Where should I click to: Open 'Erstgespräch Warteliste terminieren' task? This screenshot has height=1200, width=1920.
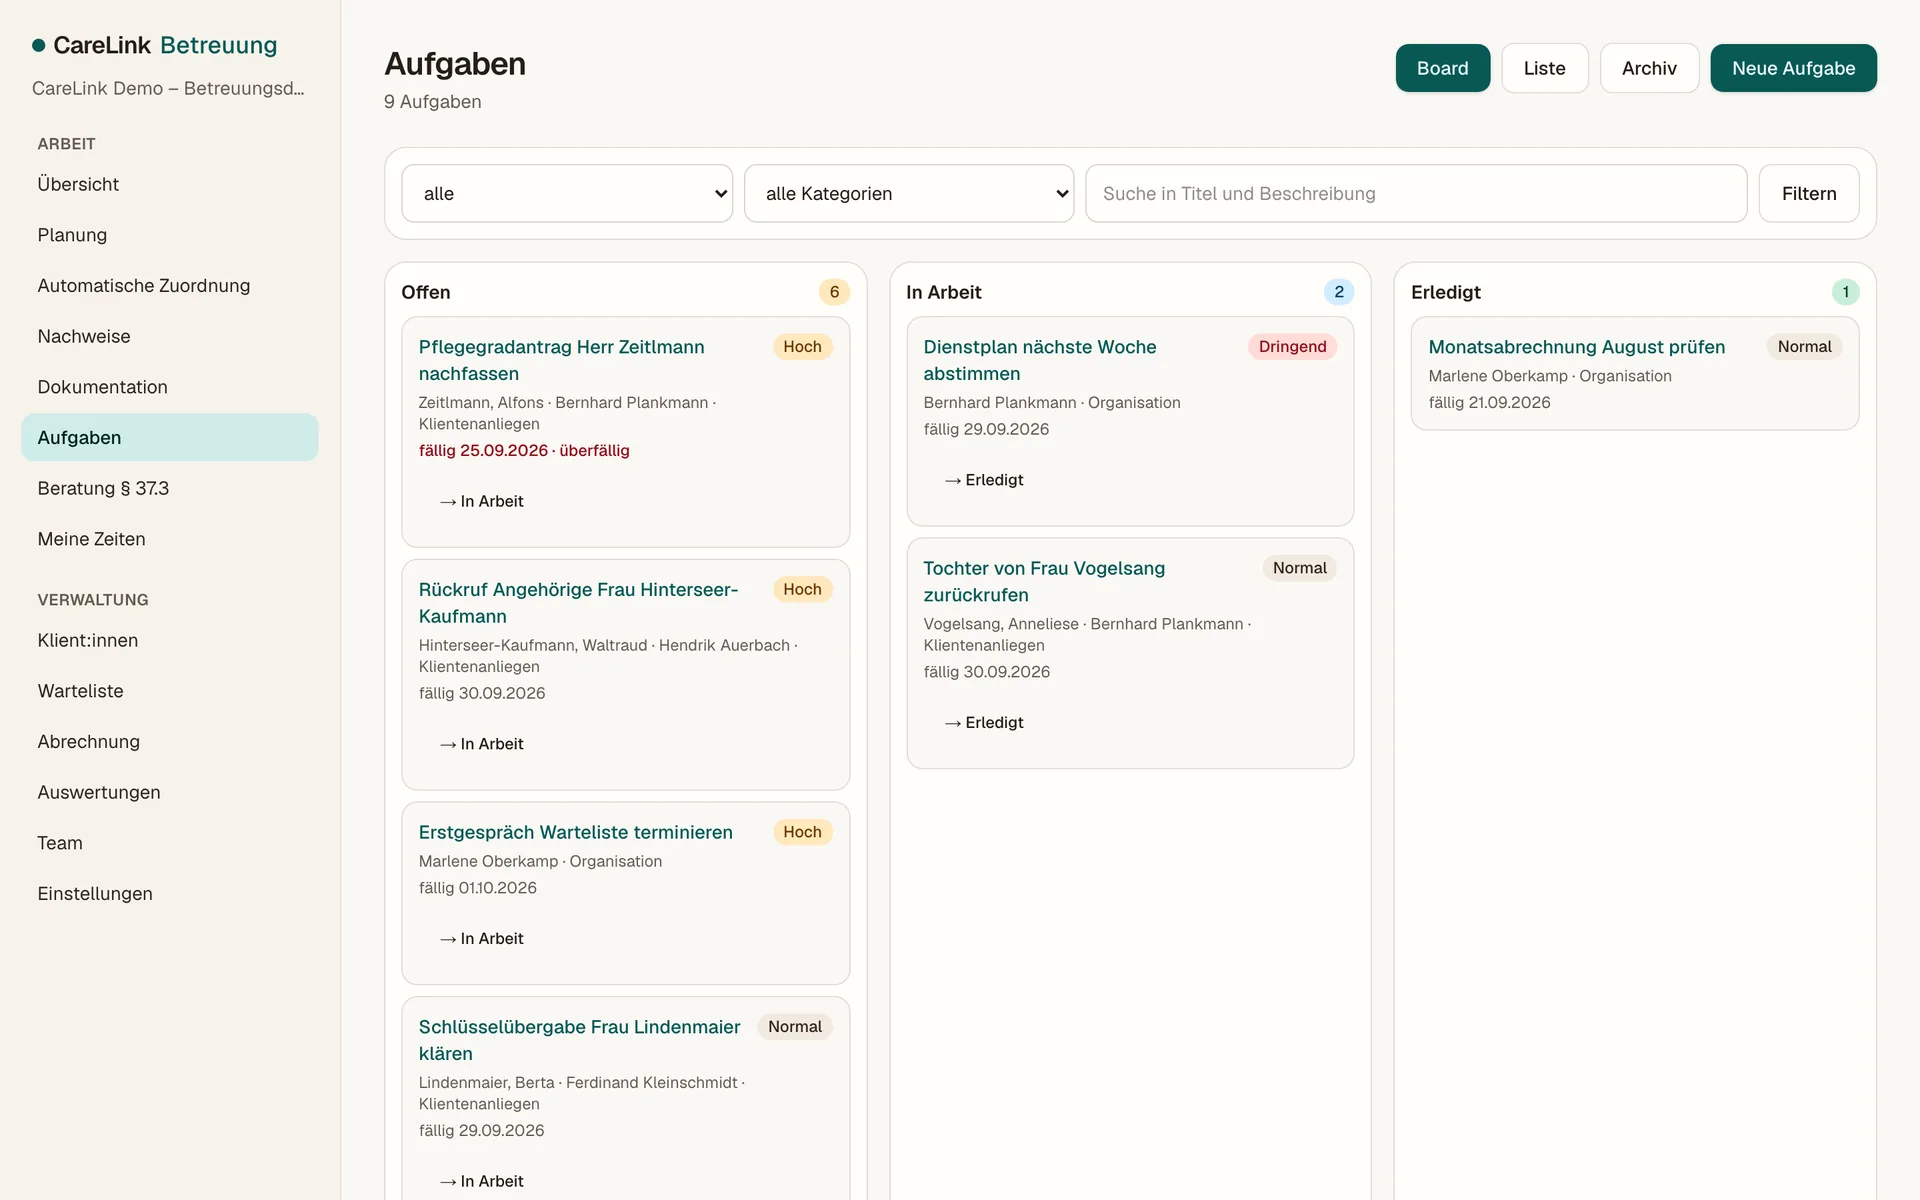[x=575, y=832]
